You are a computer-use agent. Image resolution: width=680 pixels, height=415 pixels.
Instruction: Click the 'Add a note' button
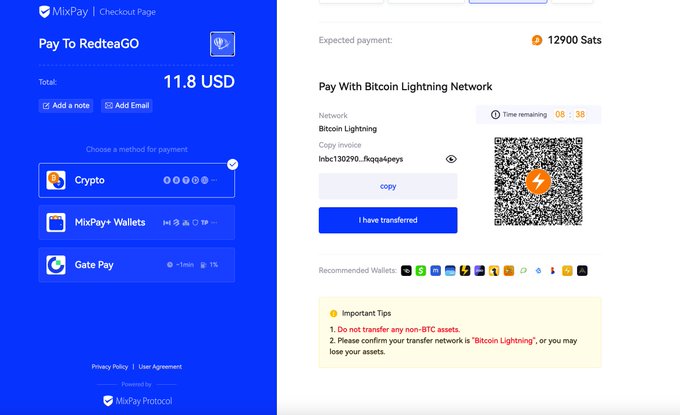click(x=66, y=105)
